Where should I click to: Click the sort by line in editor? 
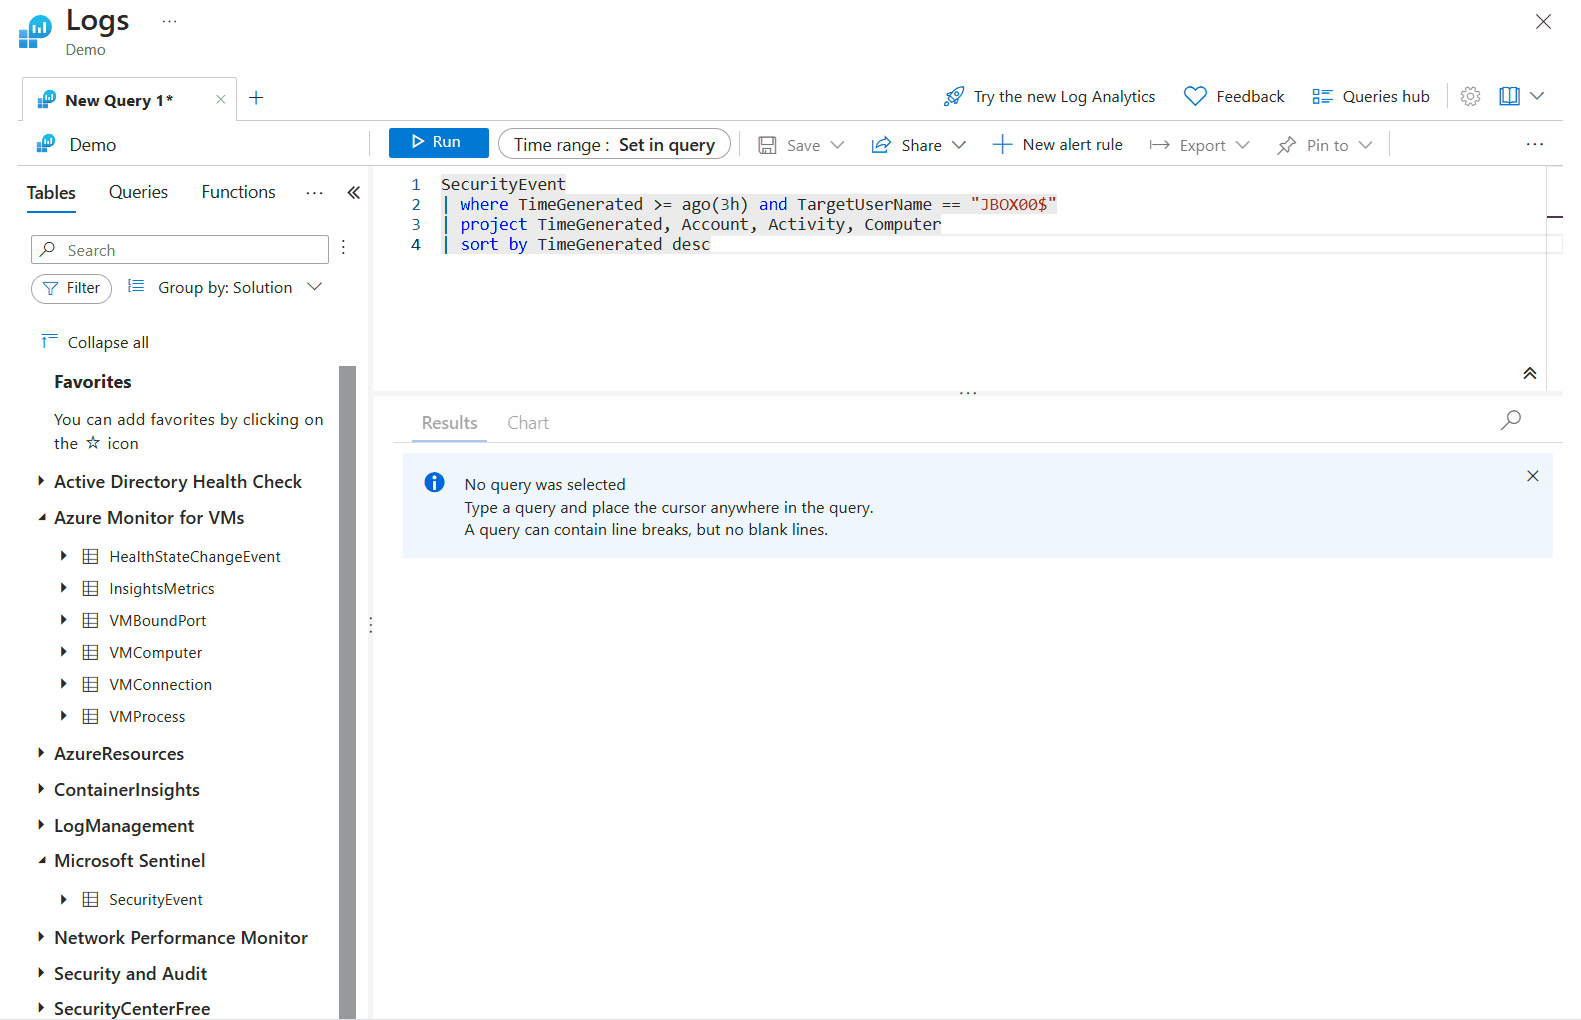pyautogui.click(x=576, y=244)
